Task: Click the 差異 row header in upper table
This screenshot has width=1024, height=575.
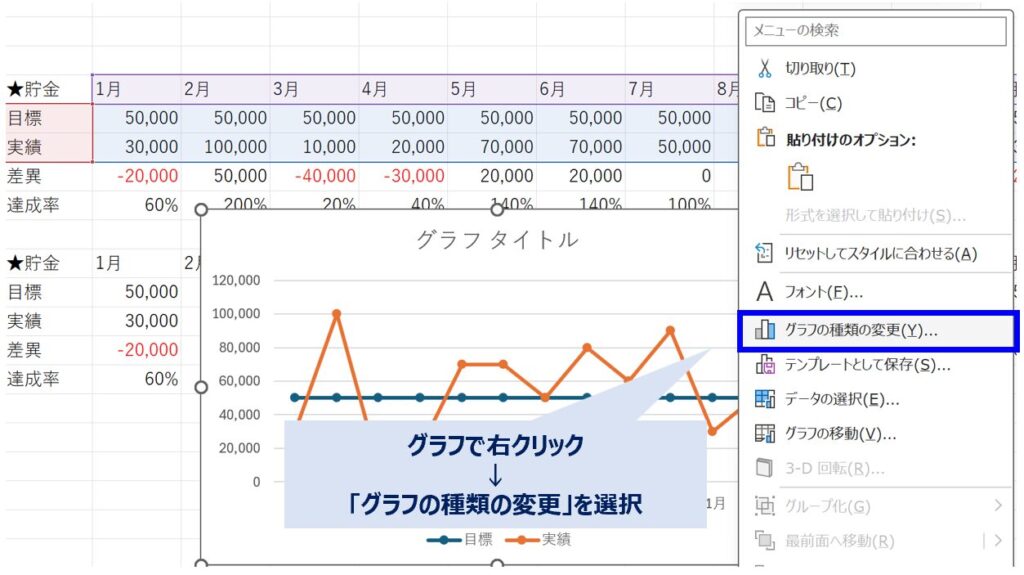Action: [x=48, y=176]
